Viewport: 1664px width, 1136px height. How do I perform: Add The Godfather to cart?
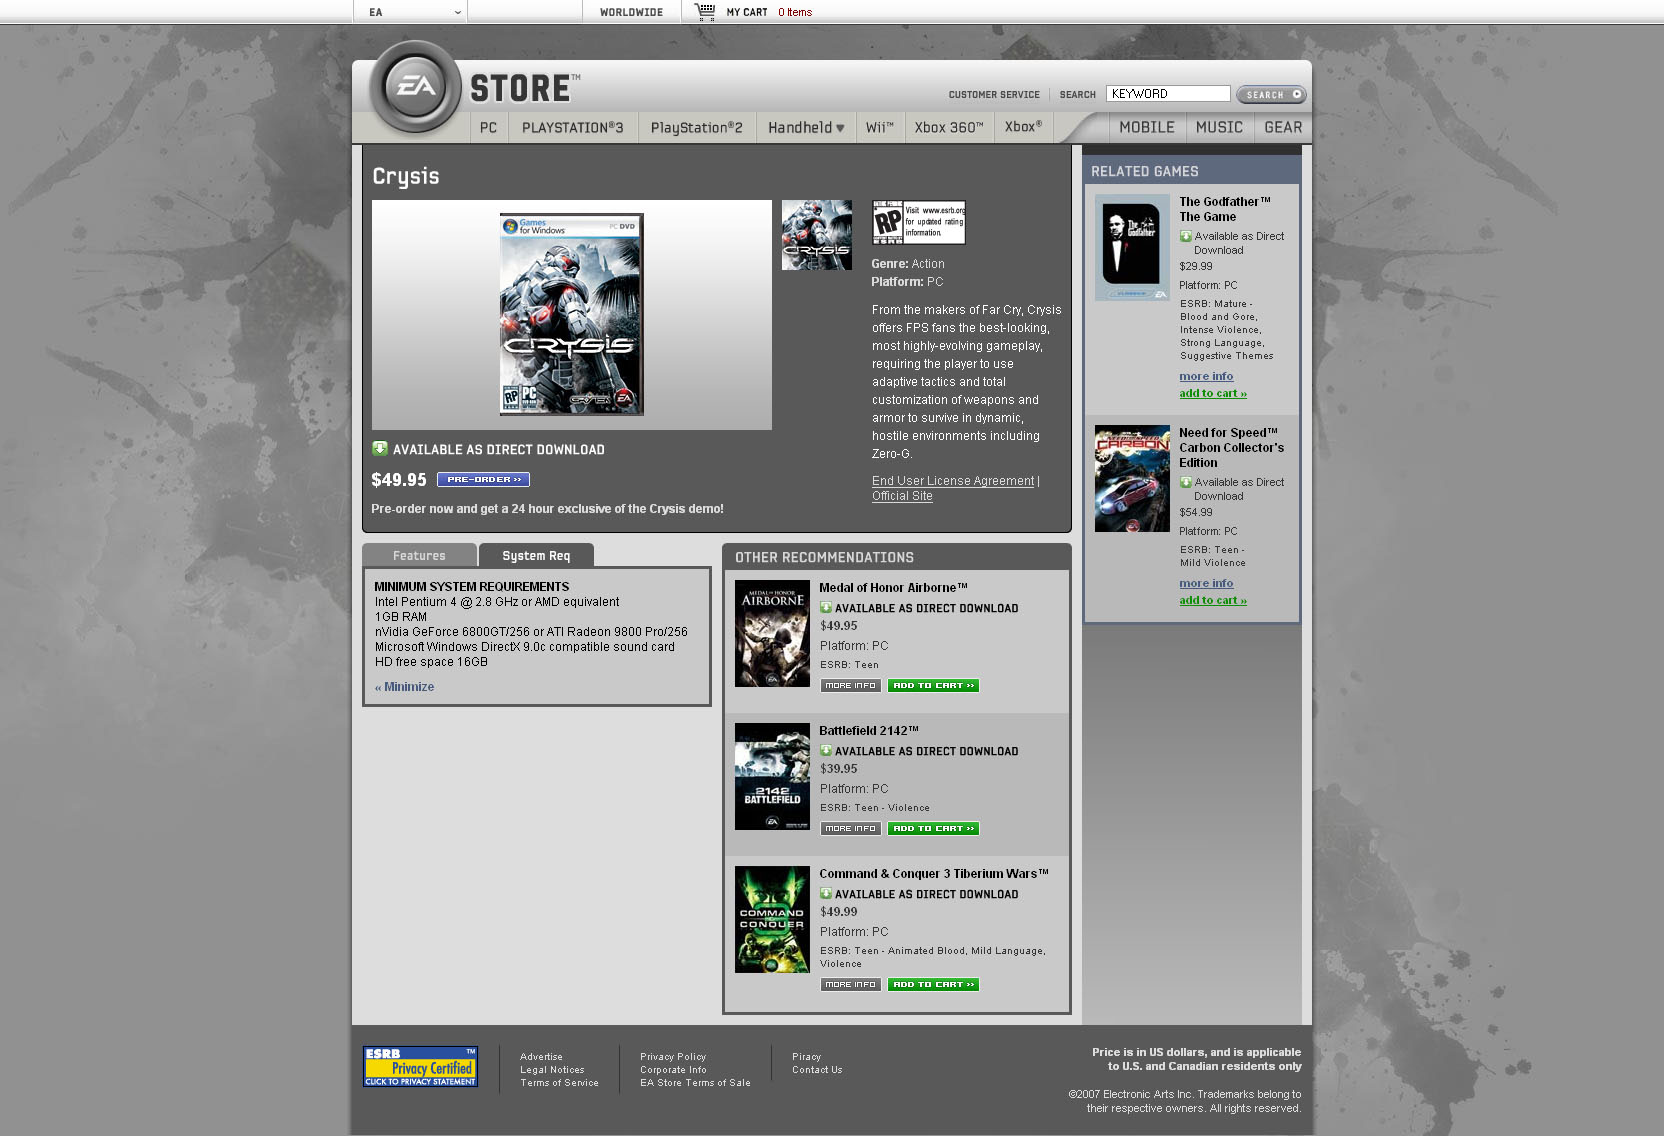(1213, 394)
